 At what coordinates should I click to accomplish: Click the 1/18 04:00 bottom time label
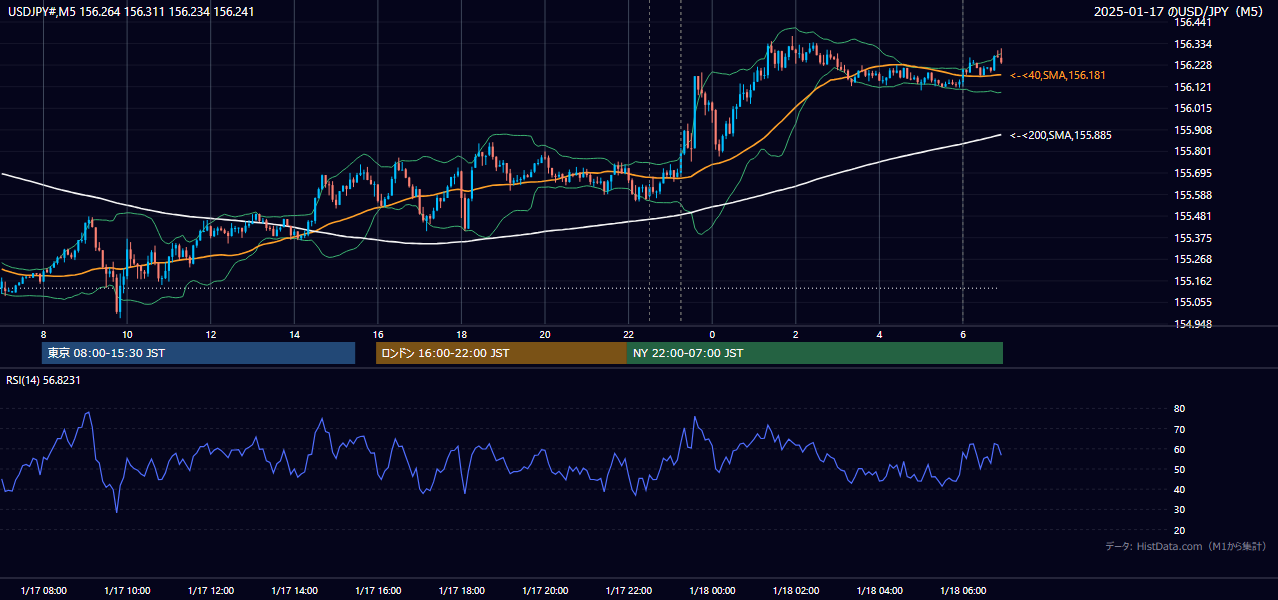pos(879,591)
